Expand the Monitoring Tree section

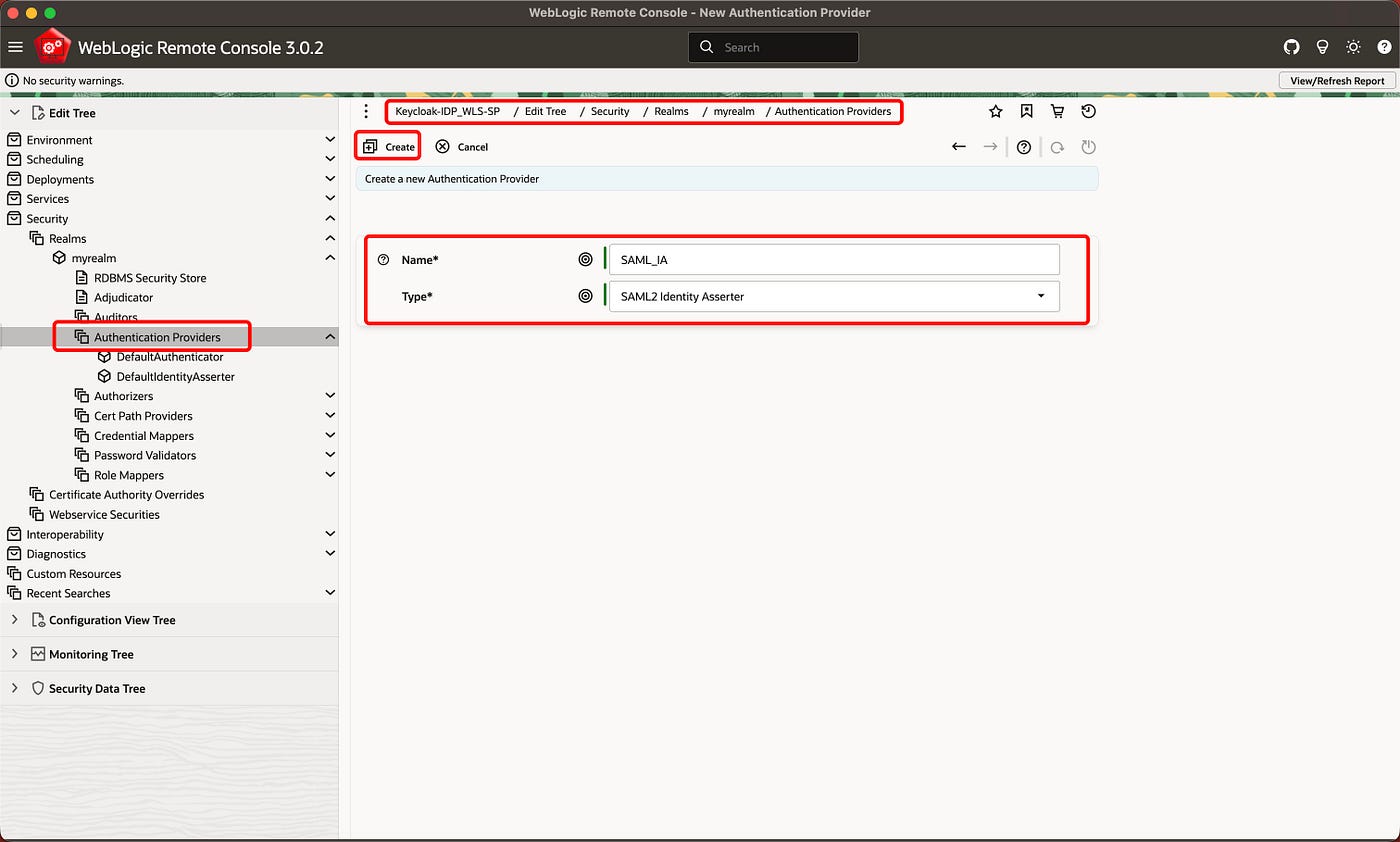pos(14,654)
